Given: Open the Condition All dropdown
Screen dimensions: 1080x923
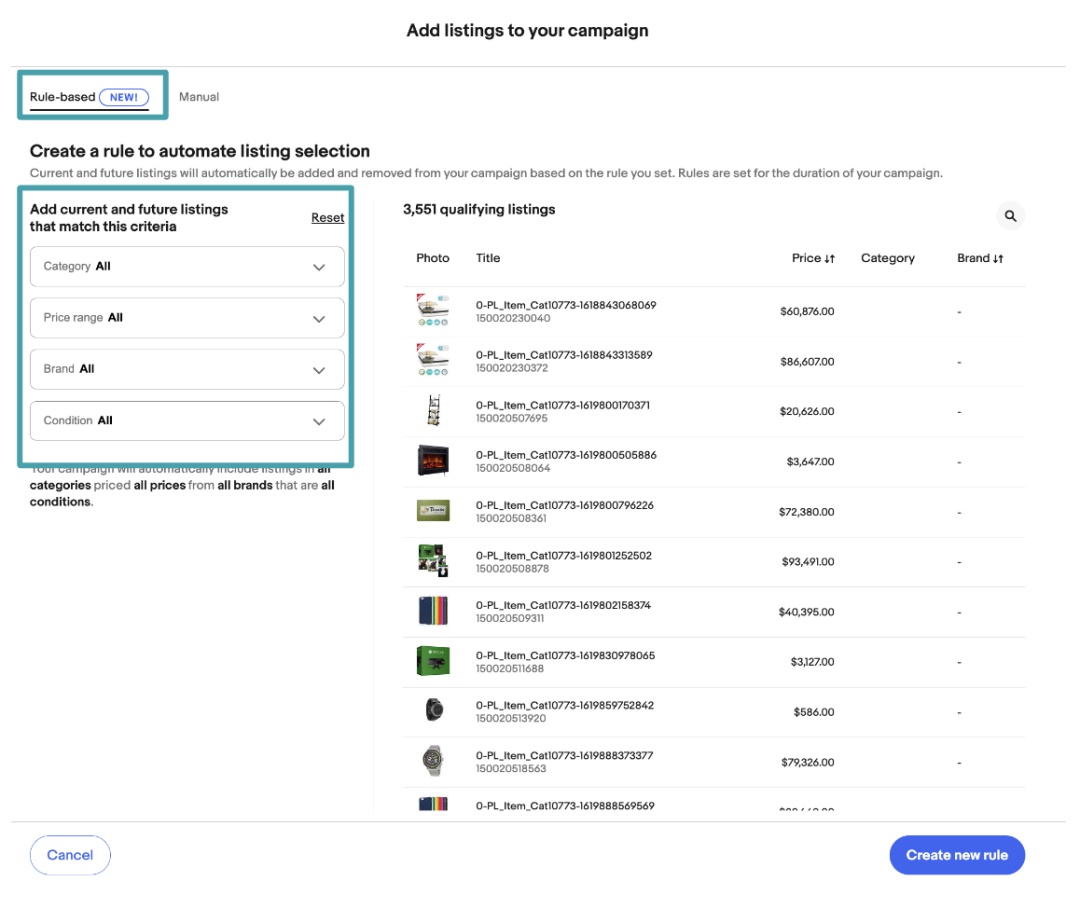Looking at the screenshot, I should click(187, 421).
